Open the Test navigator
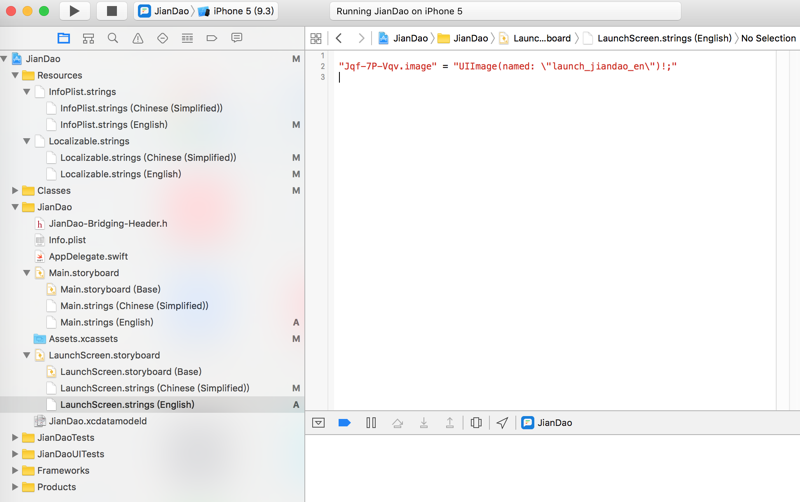 point(162,38)
